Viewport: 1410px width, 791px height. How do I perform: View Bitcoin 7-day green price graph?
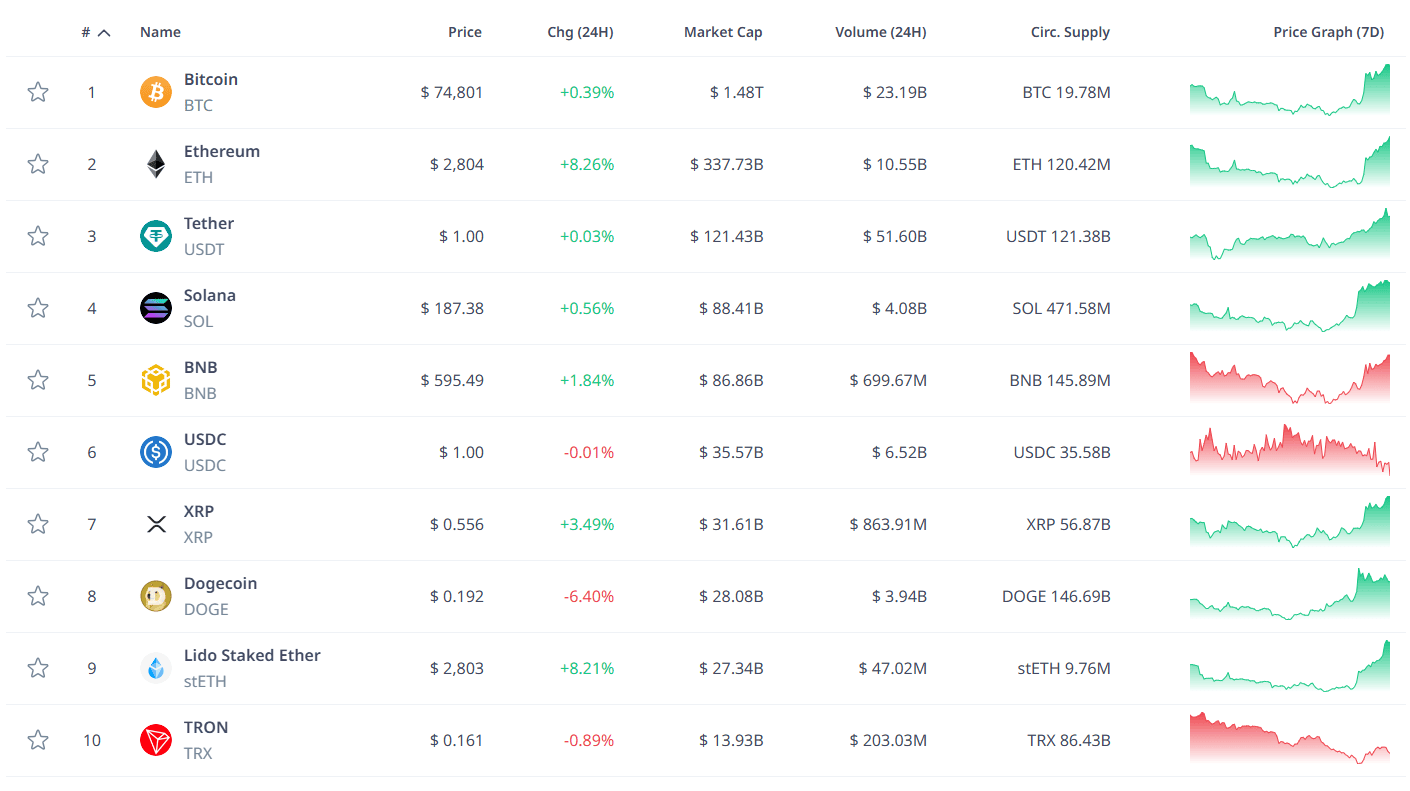point(1290,90)
